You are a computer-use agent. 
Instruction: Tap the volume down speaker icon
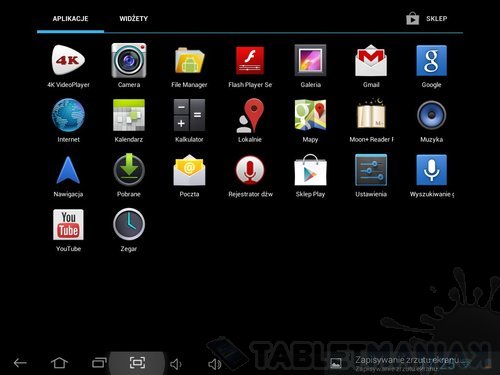(x=176, y=364)
